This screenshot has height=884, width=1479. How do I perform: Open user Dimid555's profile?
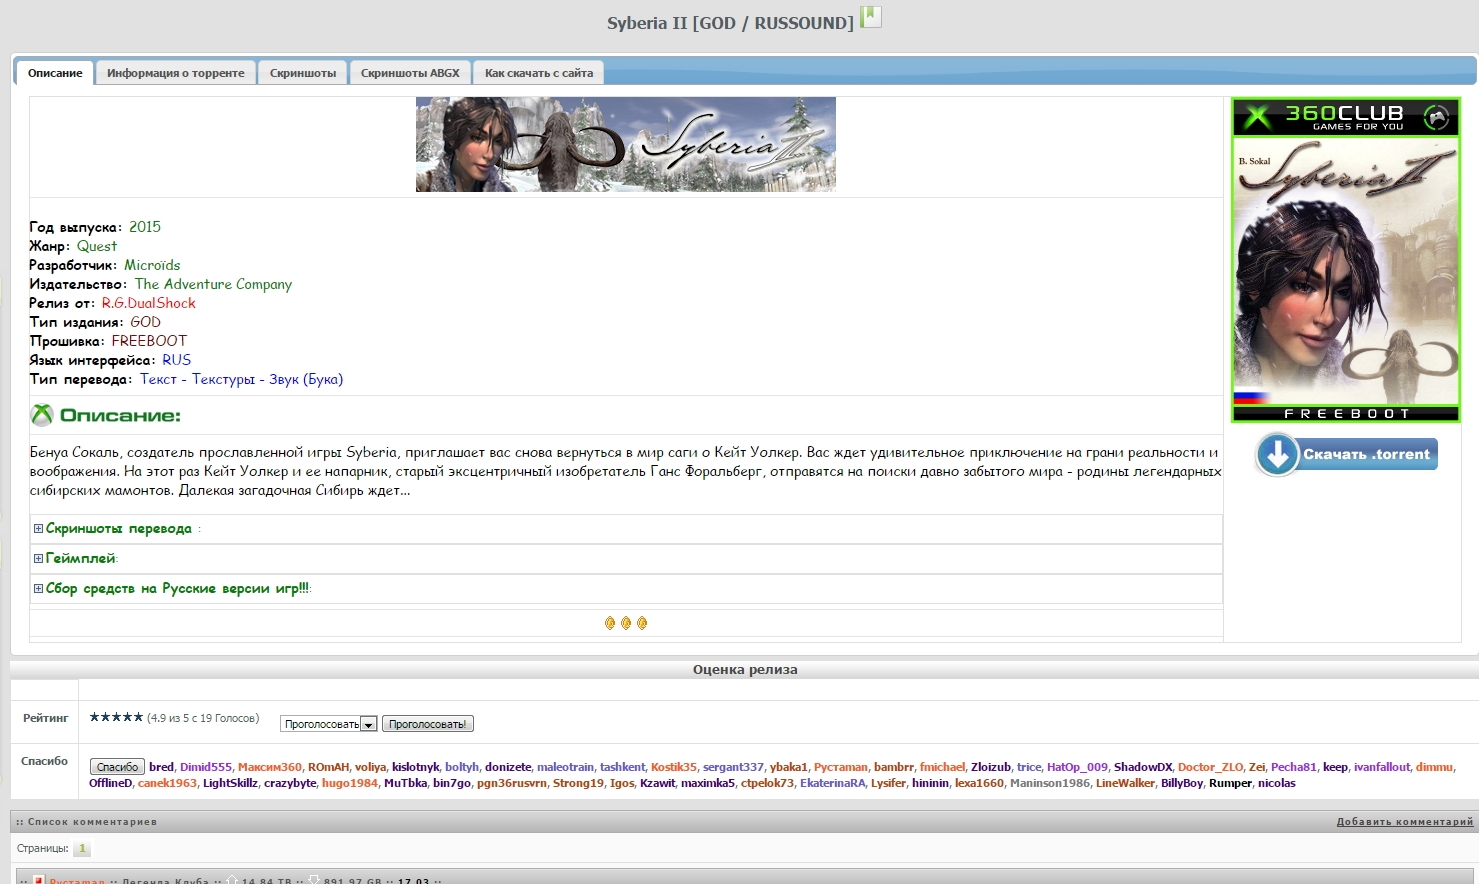(x=206, y=767)
